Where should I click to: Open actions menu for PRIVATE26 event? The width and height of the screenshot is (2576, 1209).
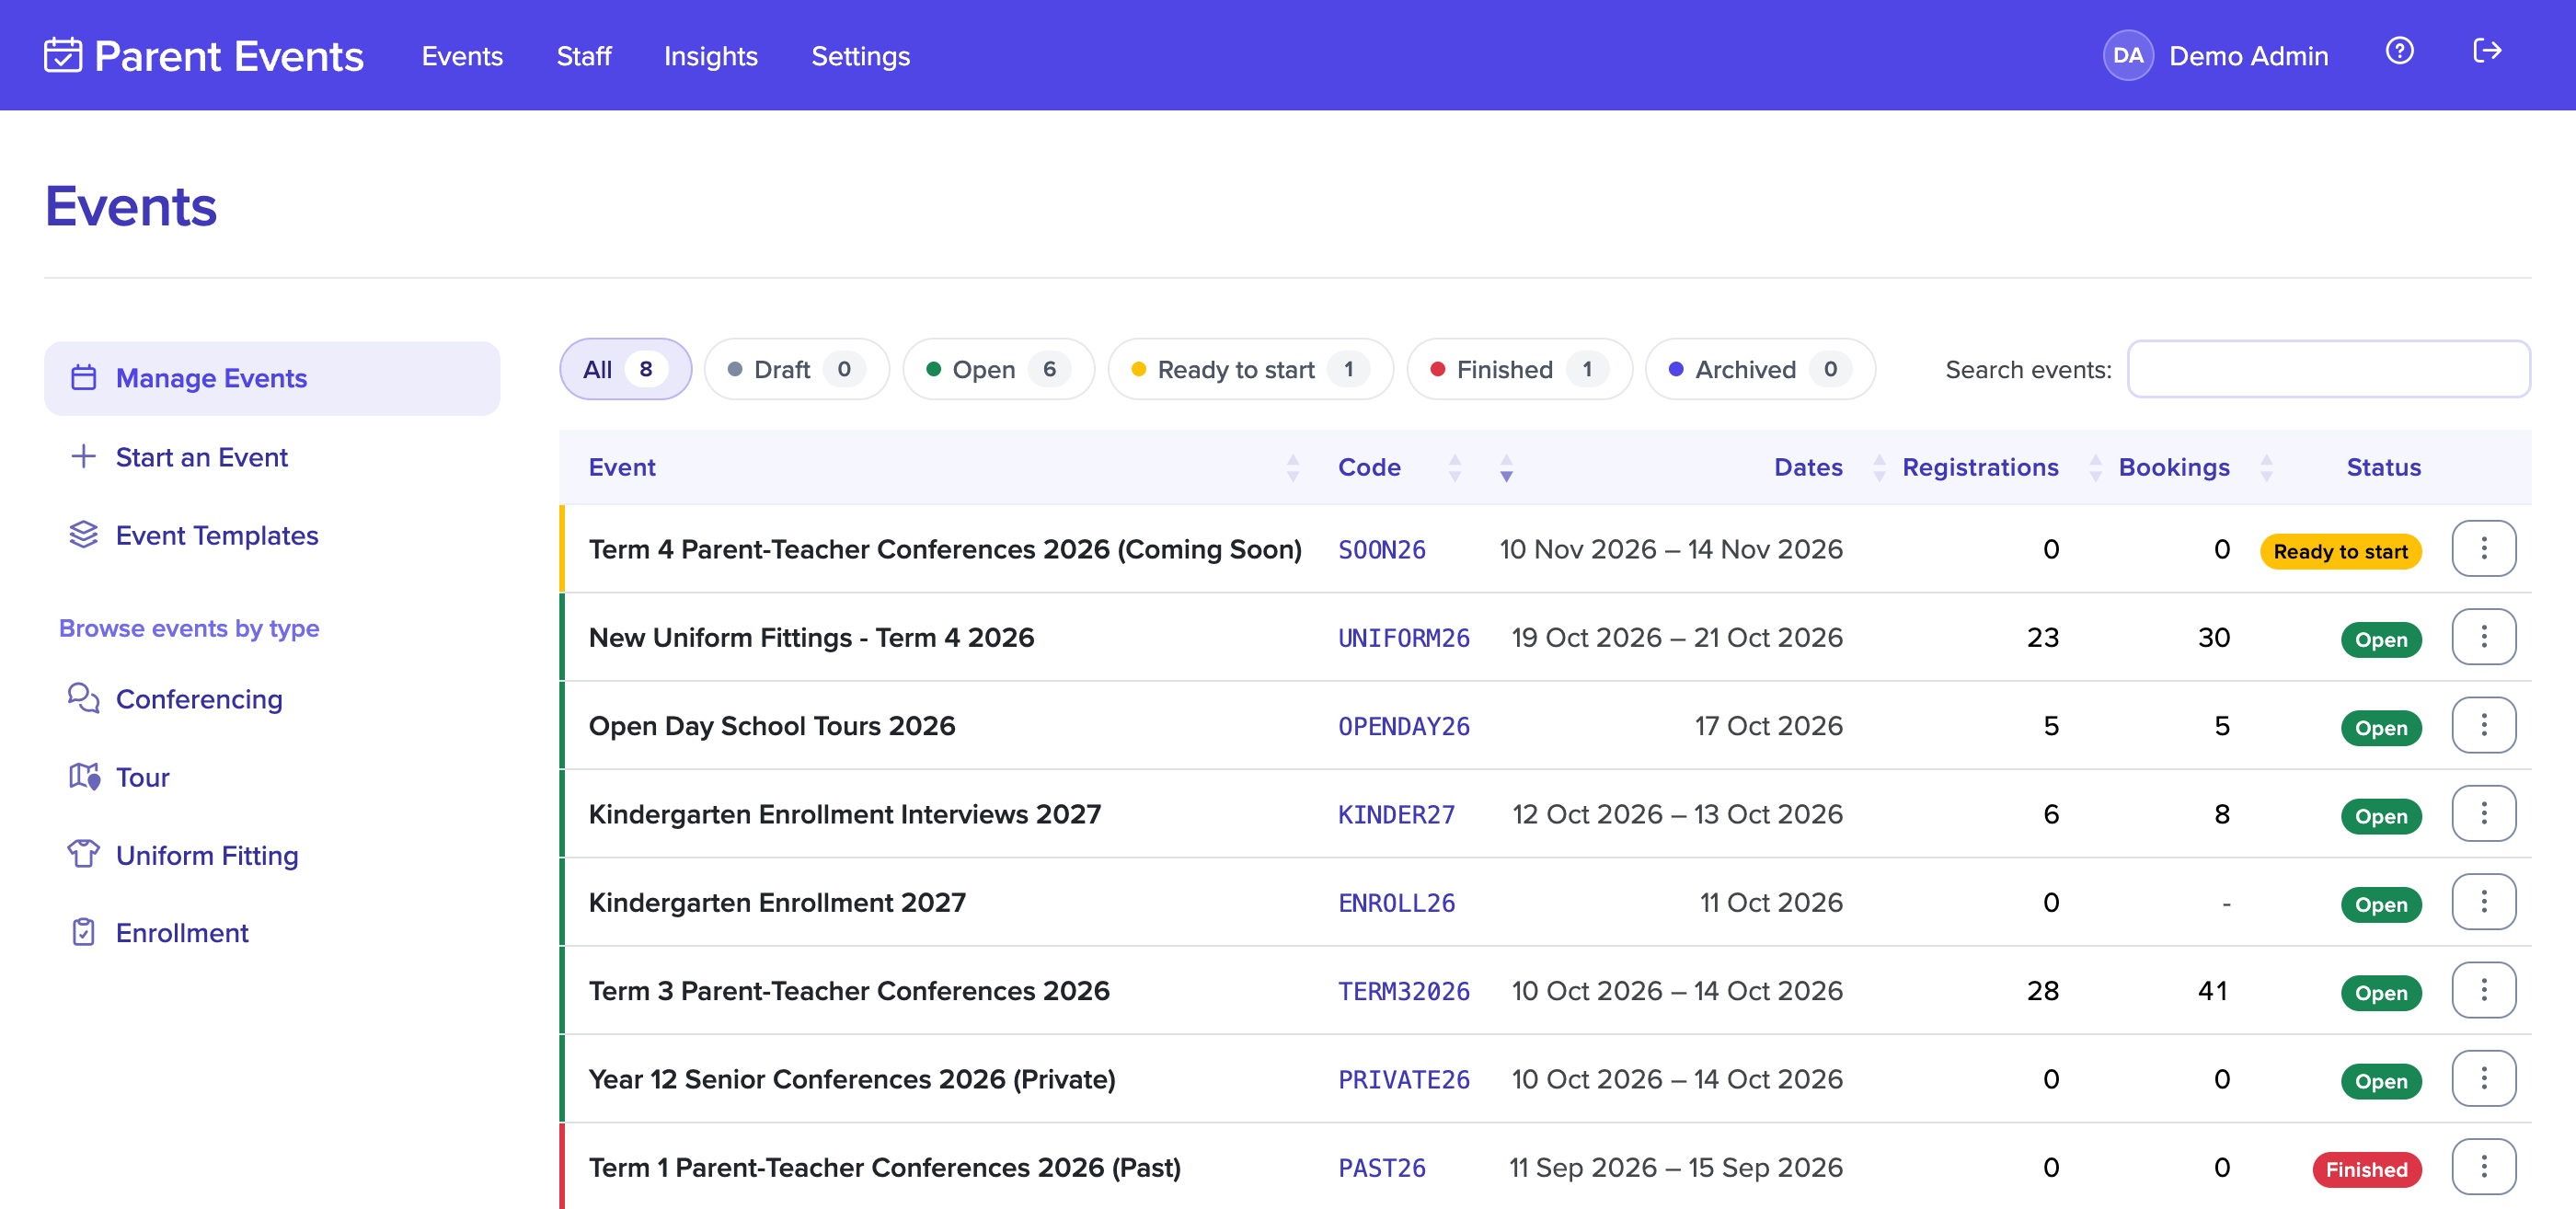point(2483,1078)
